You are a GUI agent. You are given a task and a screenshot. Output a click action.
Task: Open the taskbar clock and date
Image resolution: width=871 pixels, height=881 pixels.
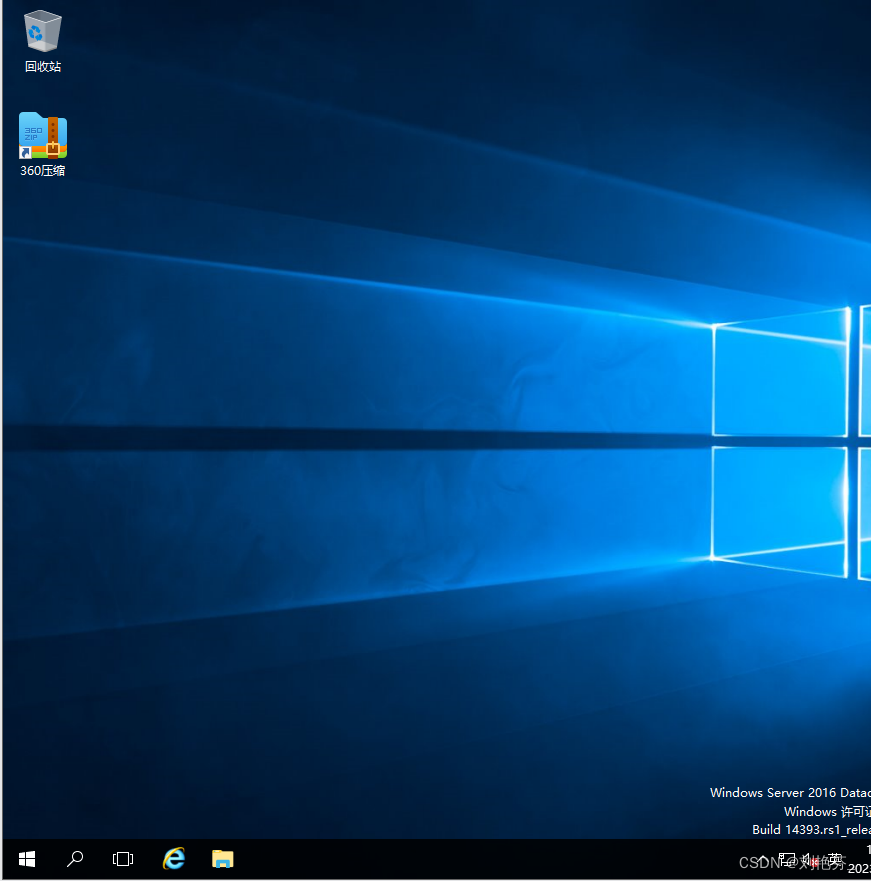click(860, 859)
